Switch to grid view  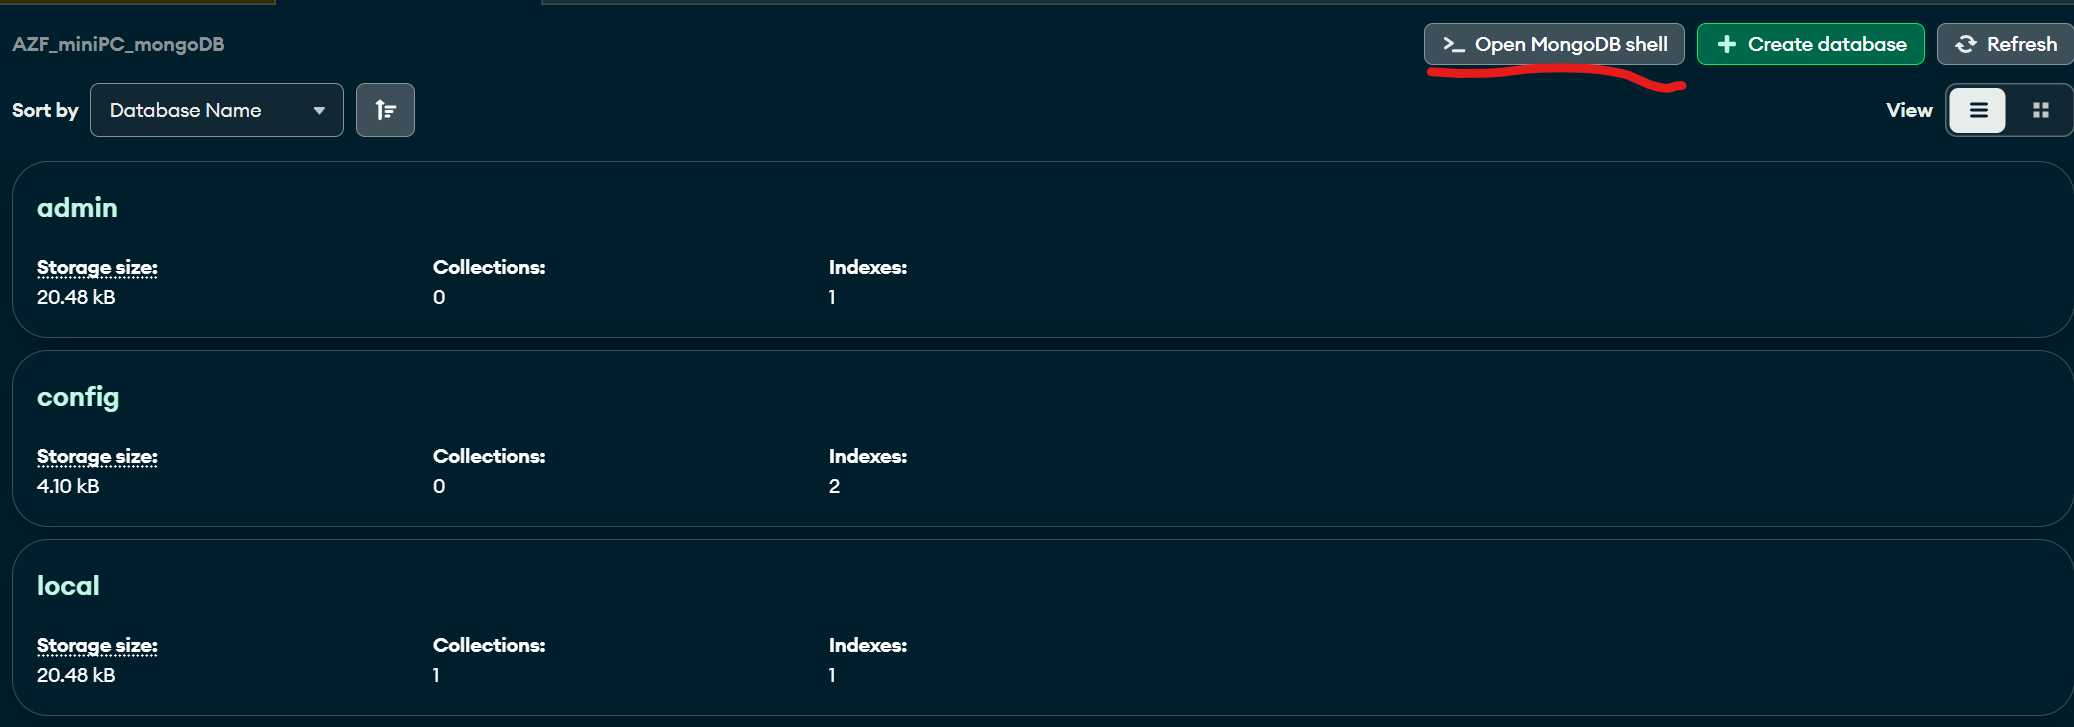(2041, 110)
